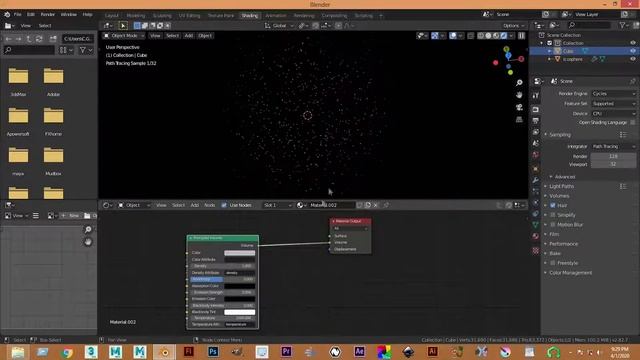Expand the Color Management panel
This screenshot has height=360, width=640.
[570, 273]
